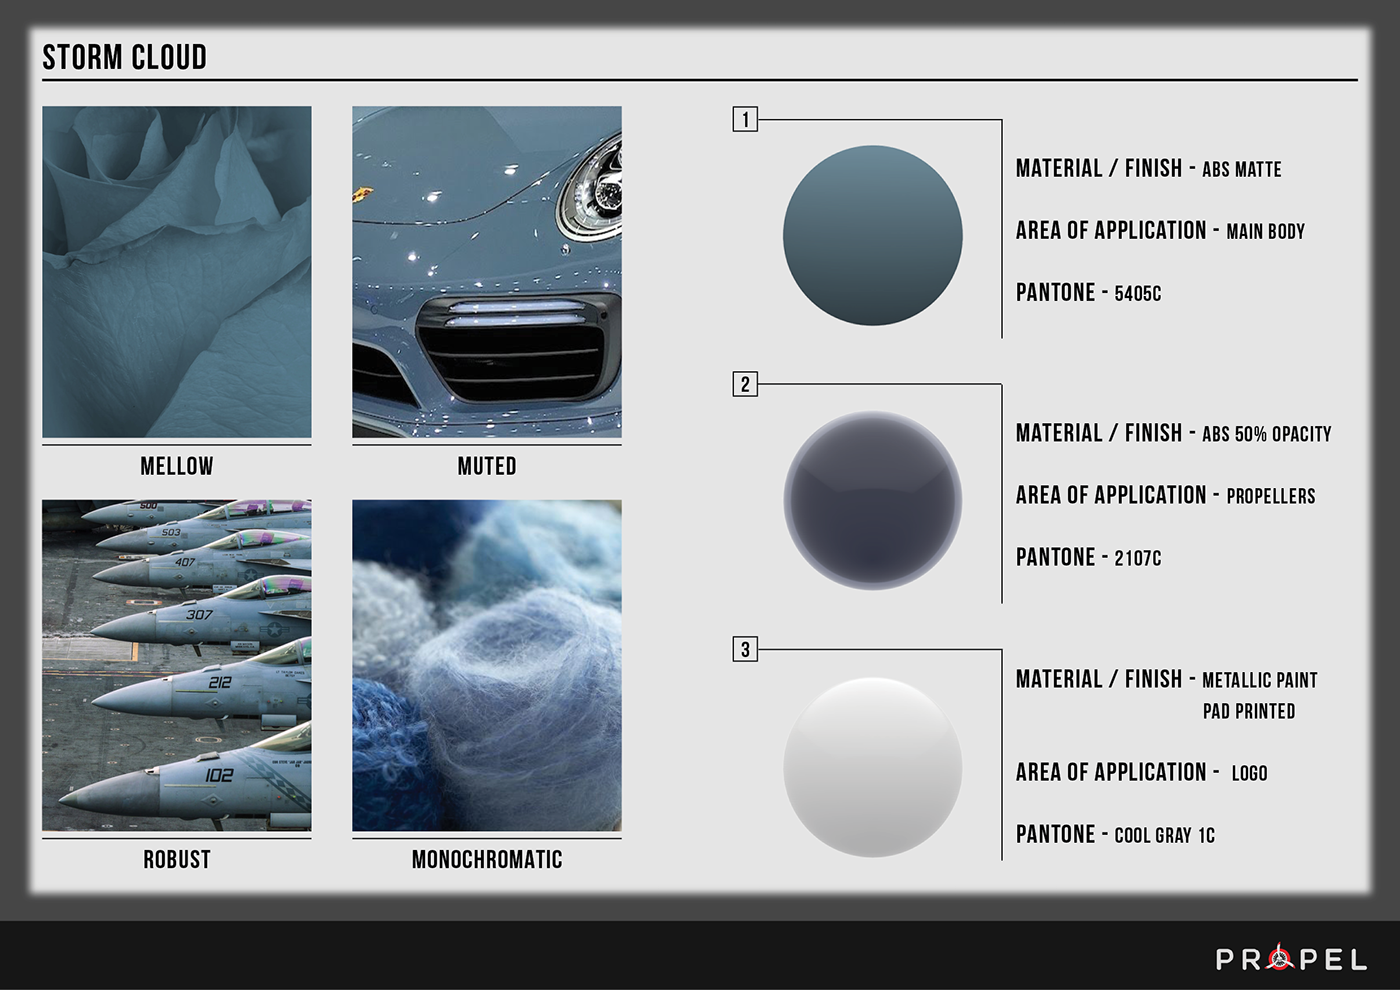
Task: Click the numbered box 2 marker
Action: pos(745,384)
